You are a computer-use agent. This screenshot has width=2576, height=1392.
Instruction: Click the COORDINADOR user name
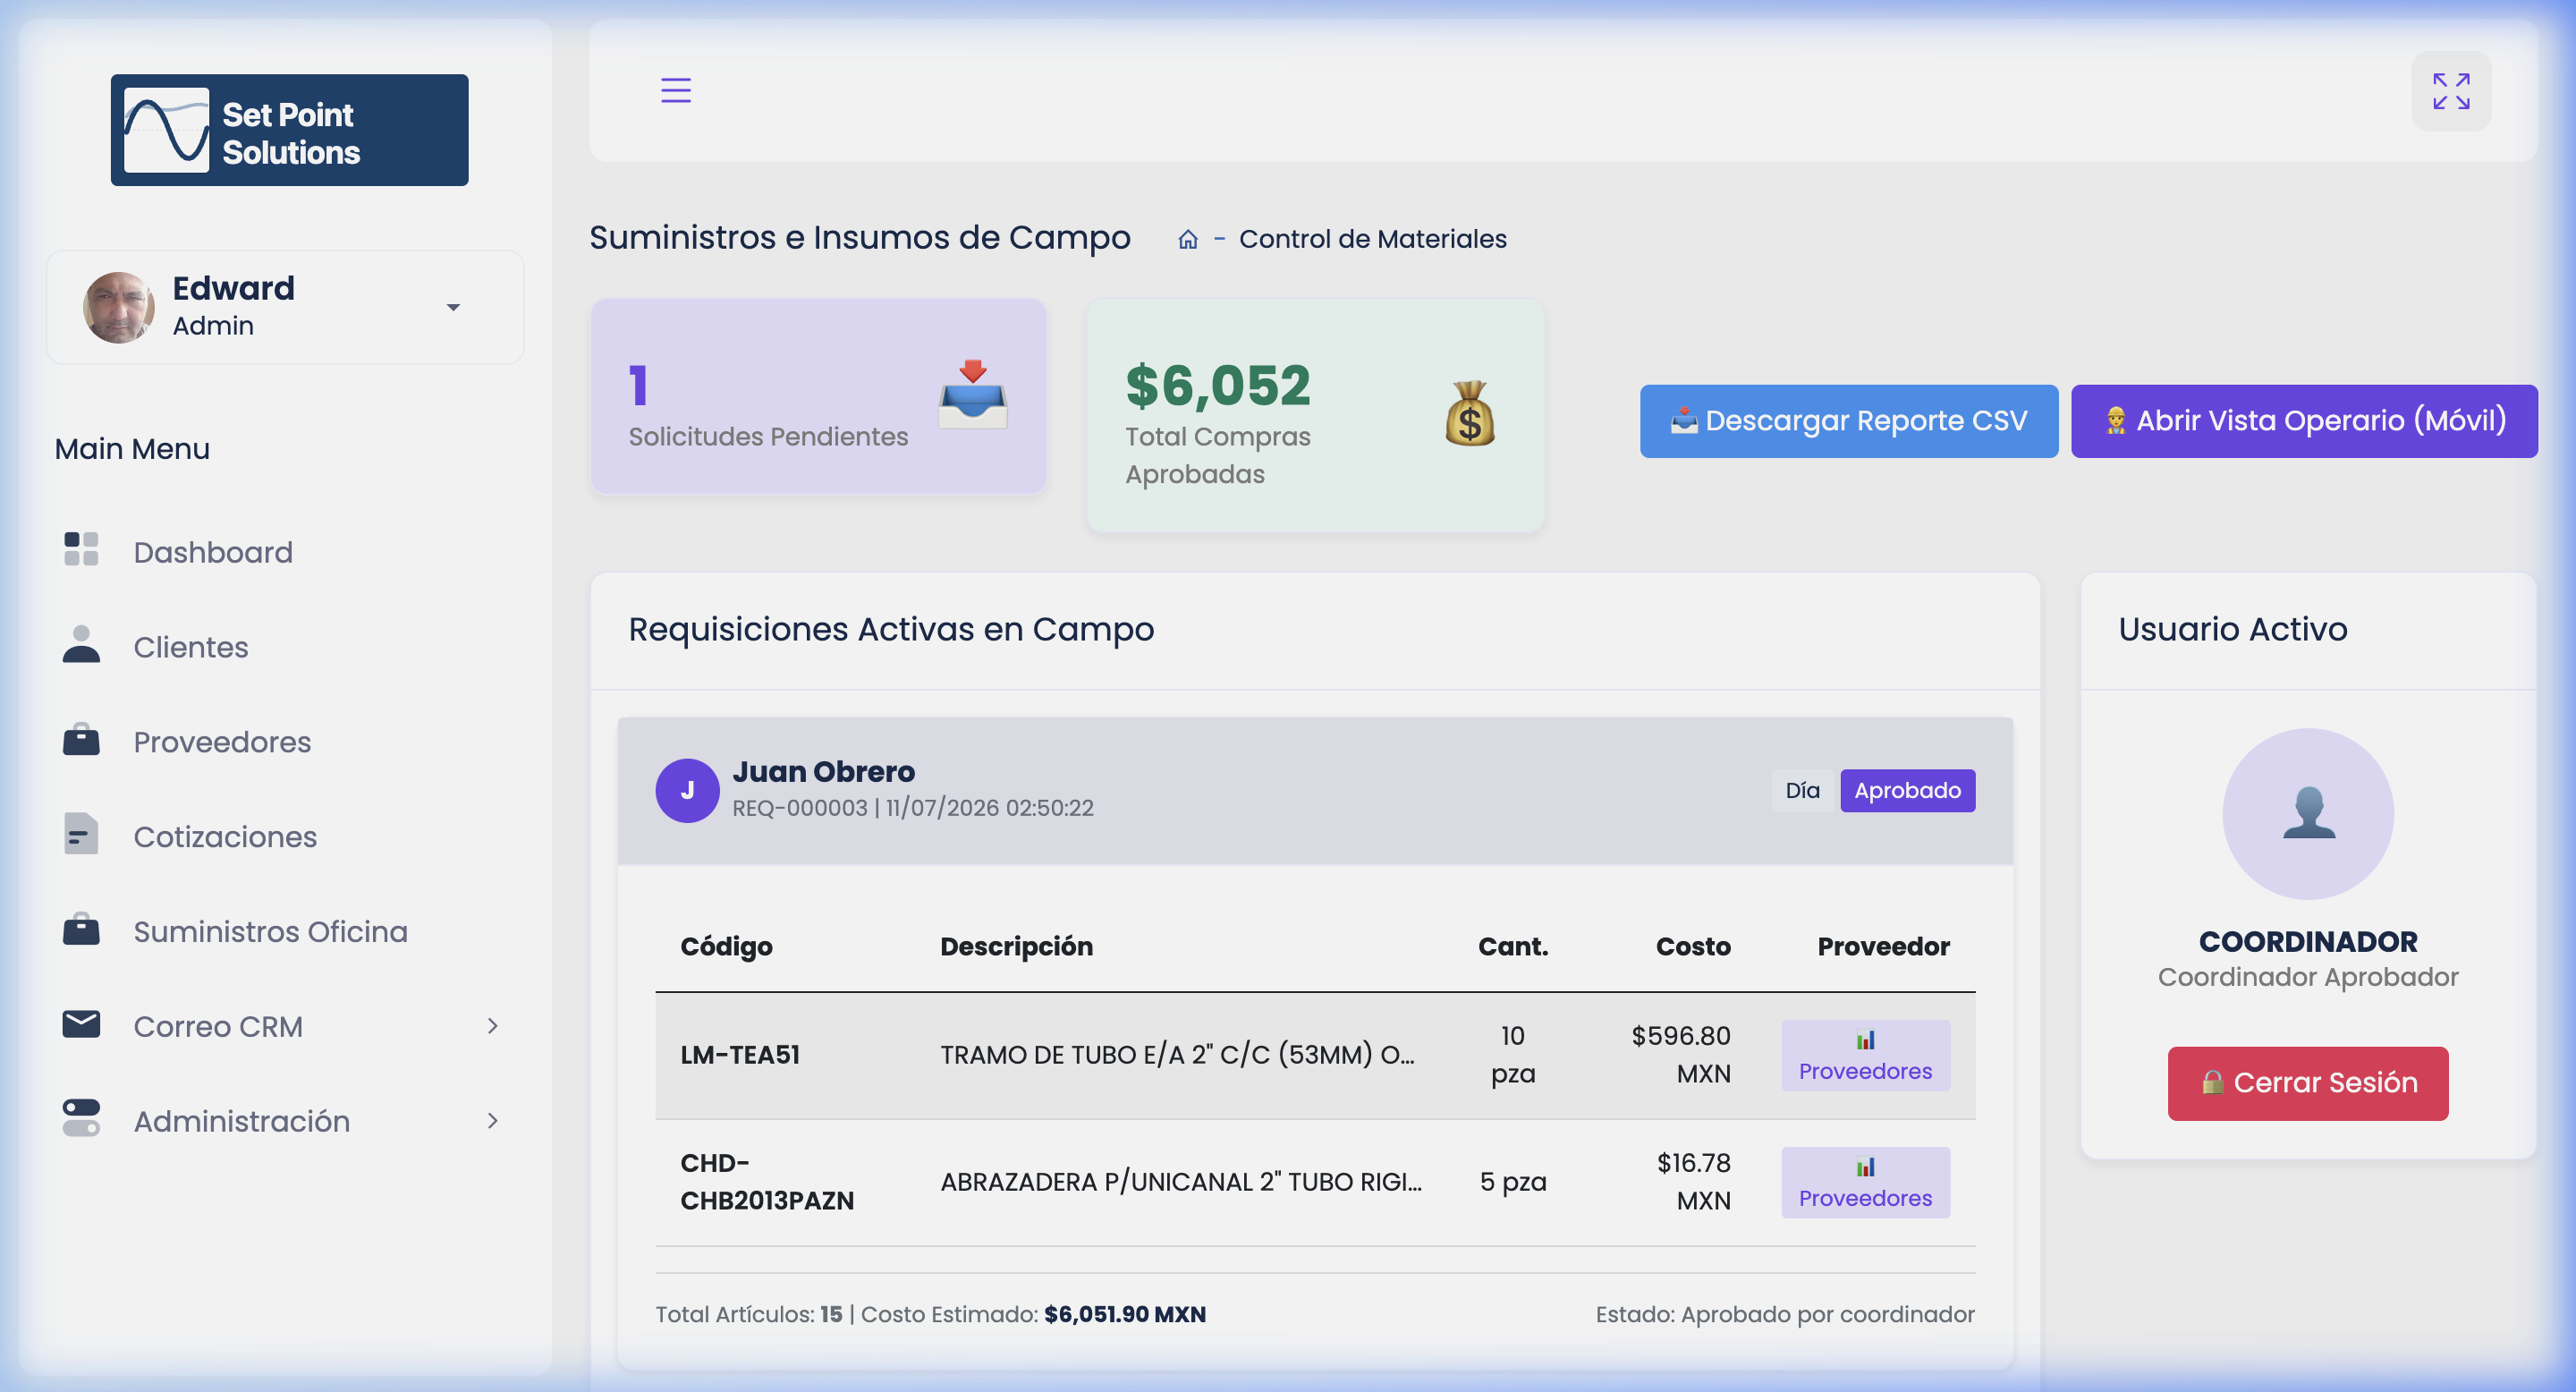[2307, 942]
